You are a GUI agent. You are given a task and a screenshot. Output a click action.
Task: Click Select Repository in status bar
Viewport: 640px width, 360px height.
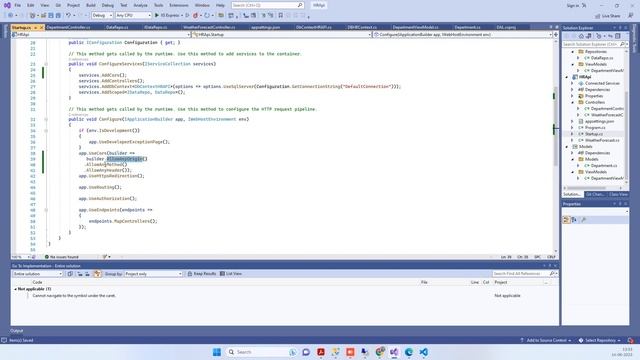[x=600, y=340]
